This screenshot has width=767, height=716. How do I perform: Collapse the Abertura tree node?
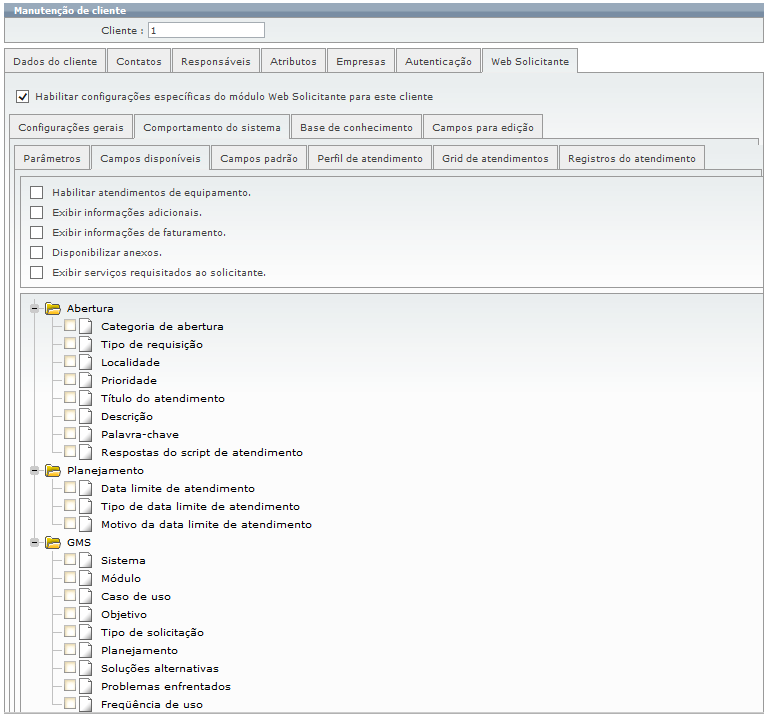point(35,308)
